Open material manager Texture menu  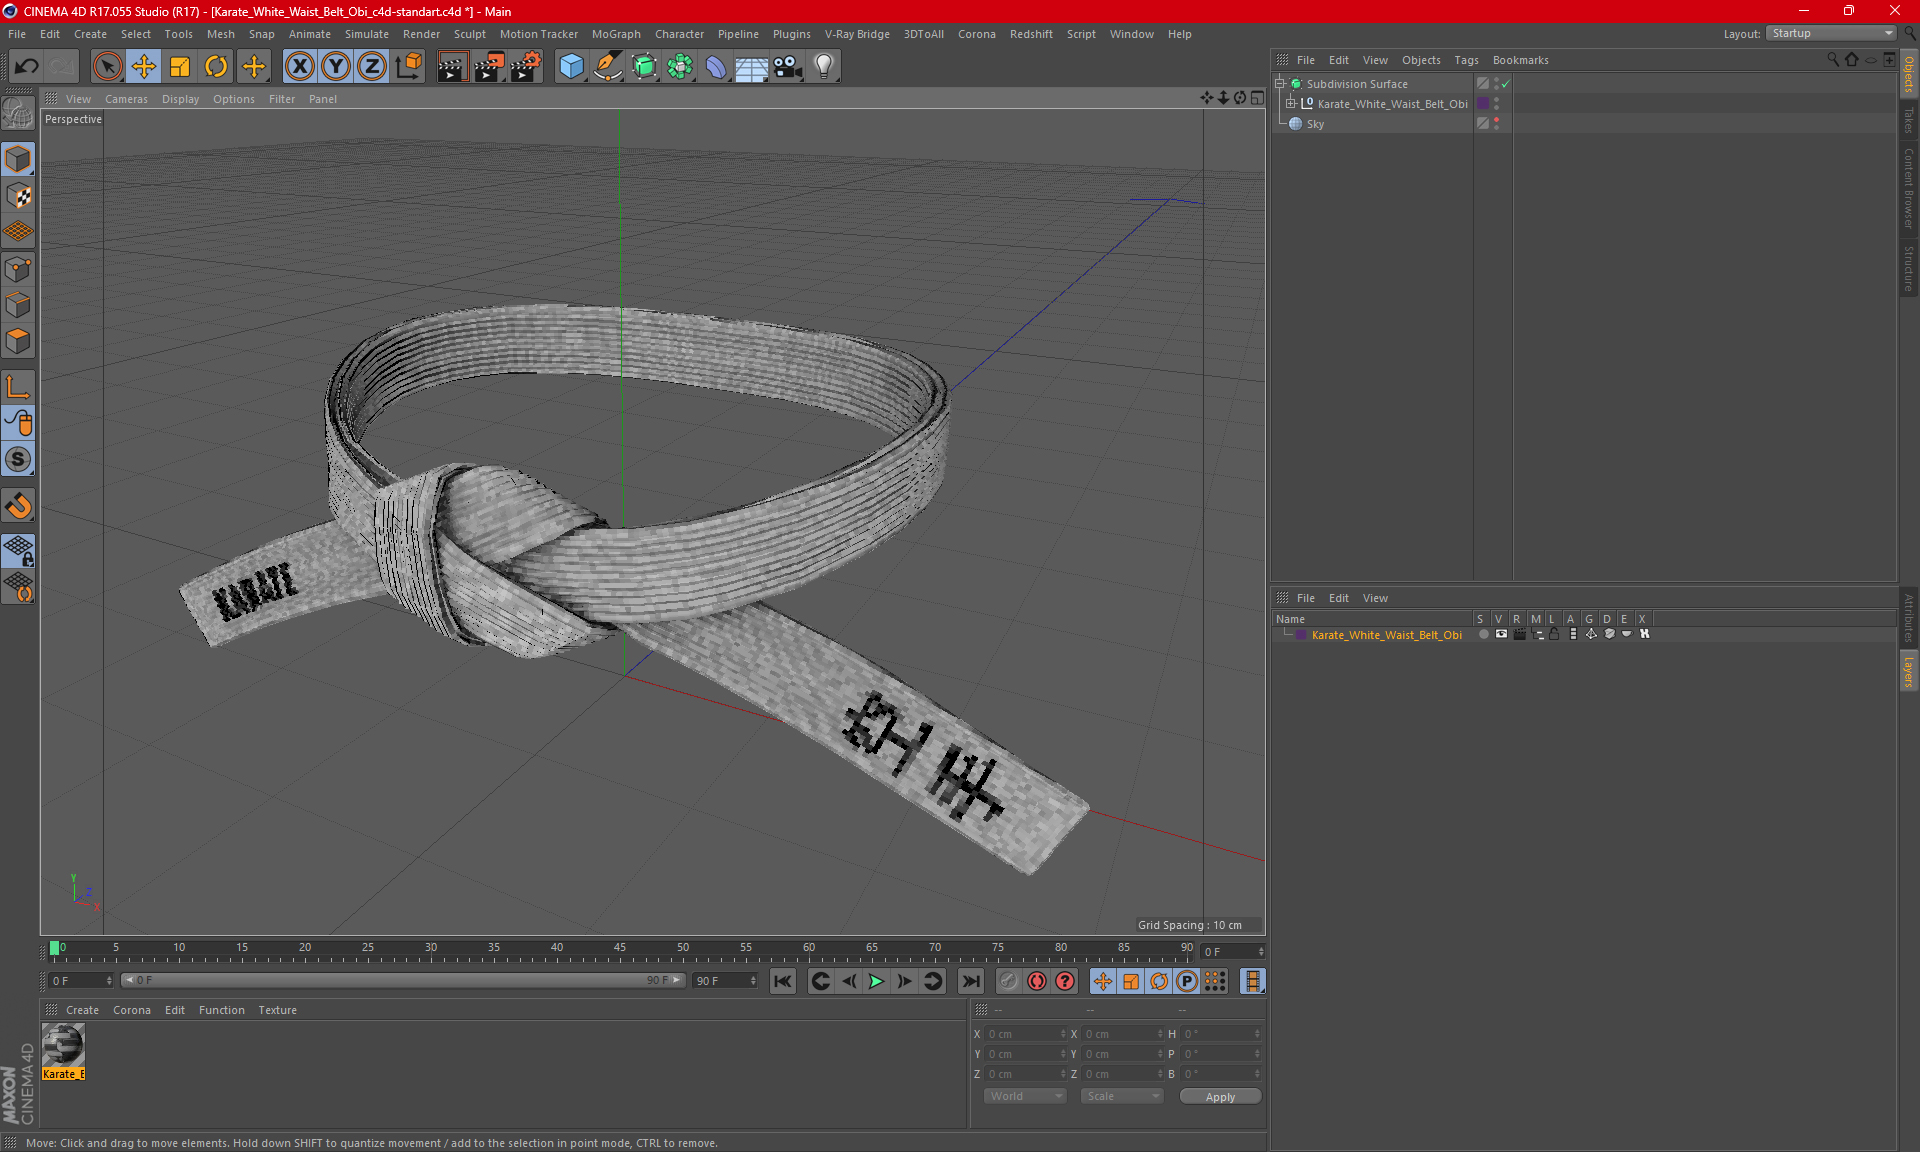[x=277, y=1010]
